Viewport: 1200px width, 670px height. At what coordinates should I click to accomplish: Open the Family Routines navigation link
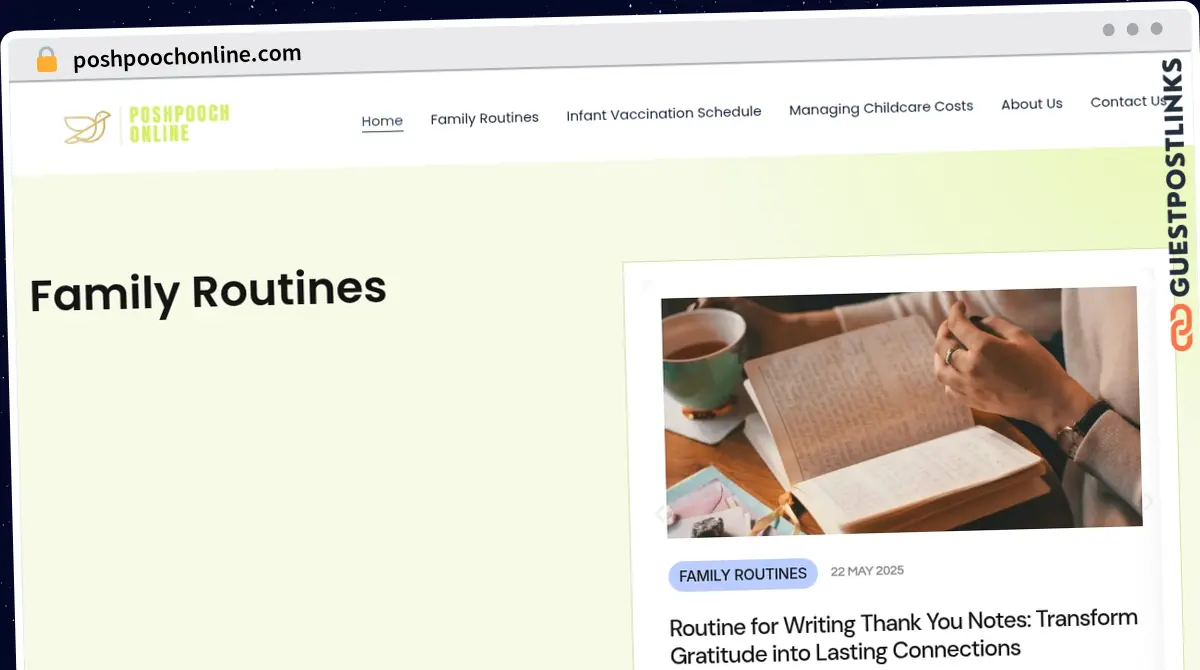coord(484,118)
